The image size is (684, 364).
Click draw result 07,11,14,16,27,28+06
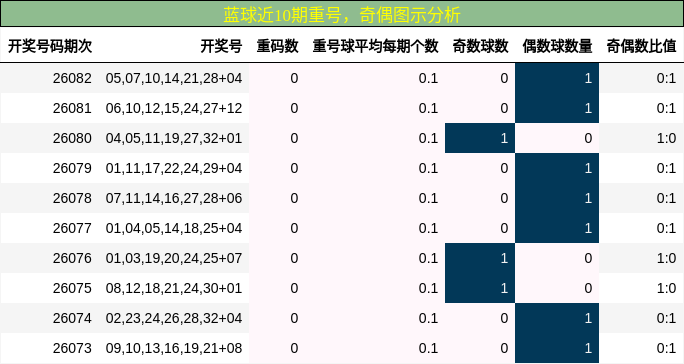click(x=174, y=198)
